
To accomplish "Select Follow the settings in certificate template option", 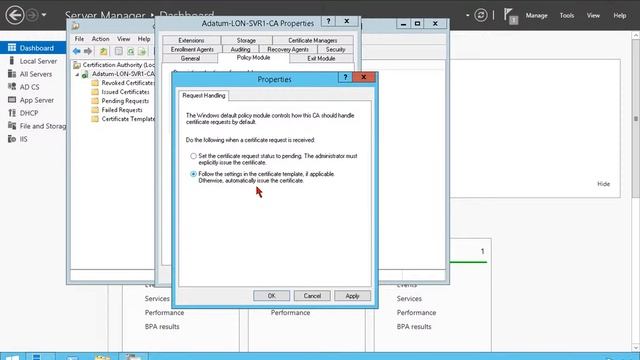I will (x=193, y=174).
